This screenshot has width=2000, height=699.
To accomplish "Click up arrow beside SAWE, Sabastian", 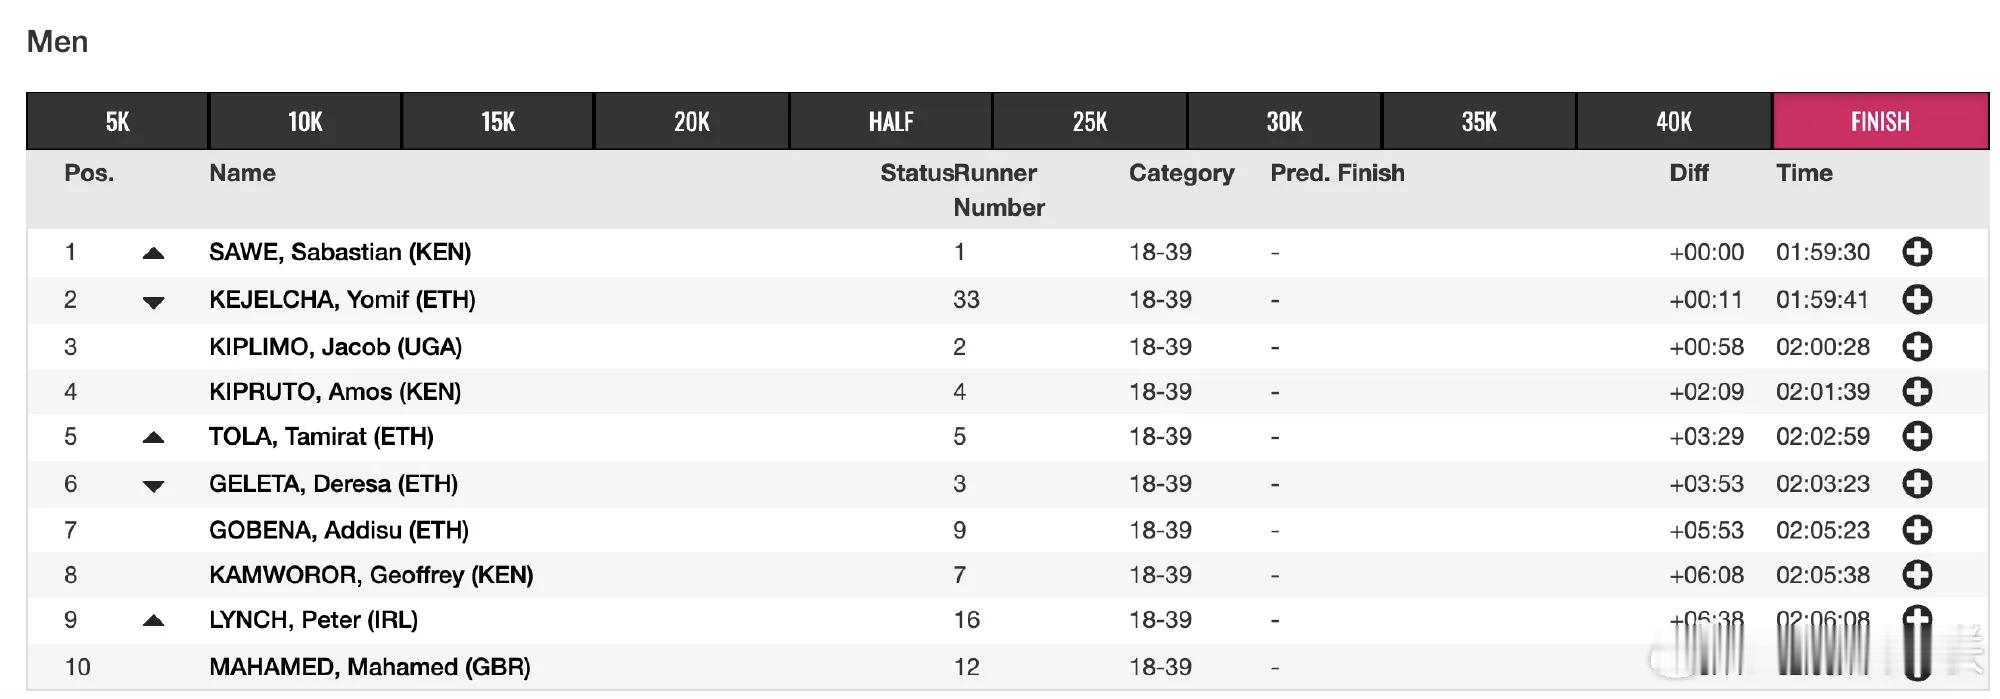I will click(x=153, y=253).
